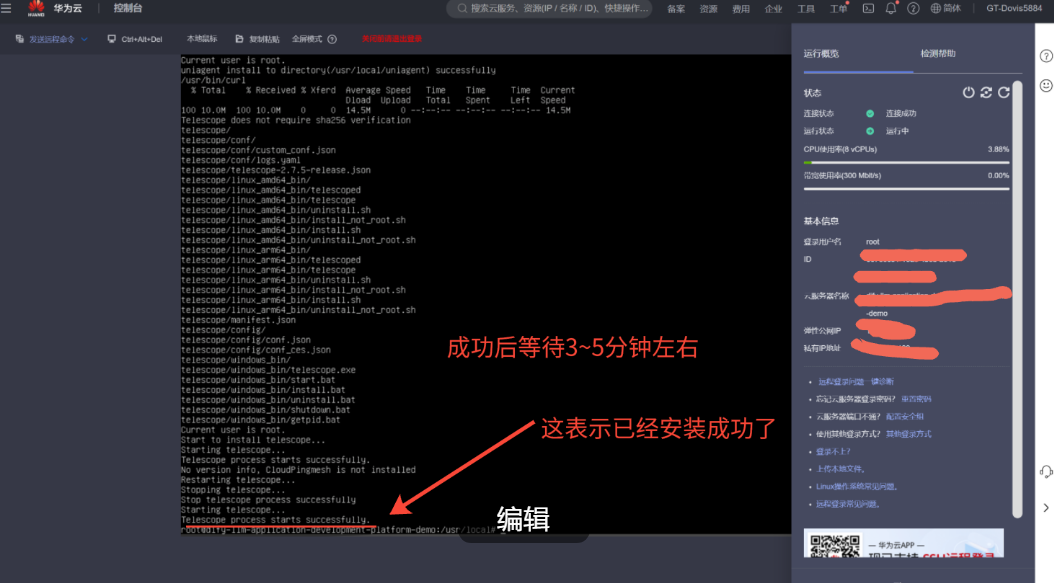Click the restart sync icon in 状态
Viewport: 1054px width, 583px height.
[x=986, y=92]
